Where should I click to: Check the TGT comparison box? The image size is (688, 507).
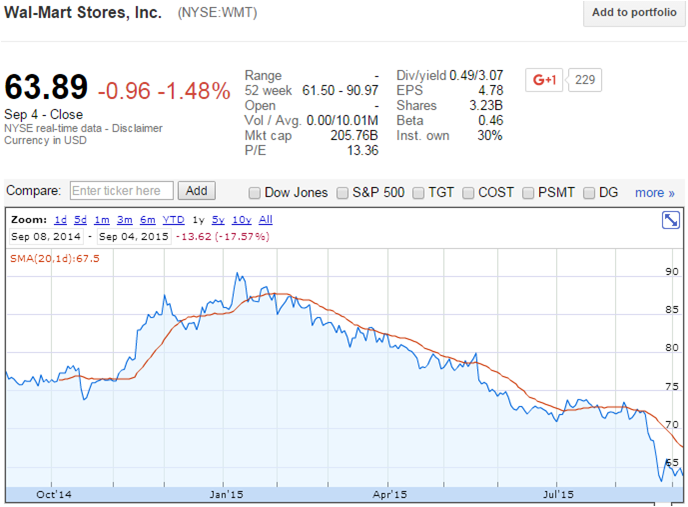pos(420,192)
